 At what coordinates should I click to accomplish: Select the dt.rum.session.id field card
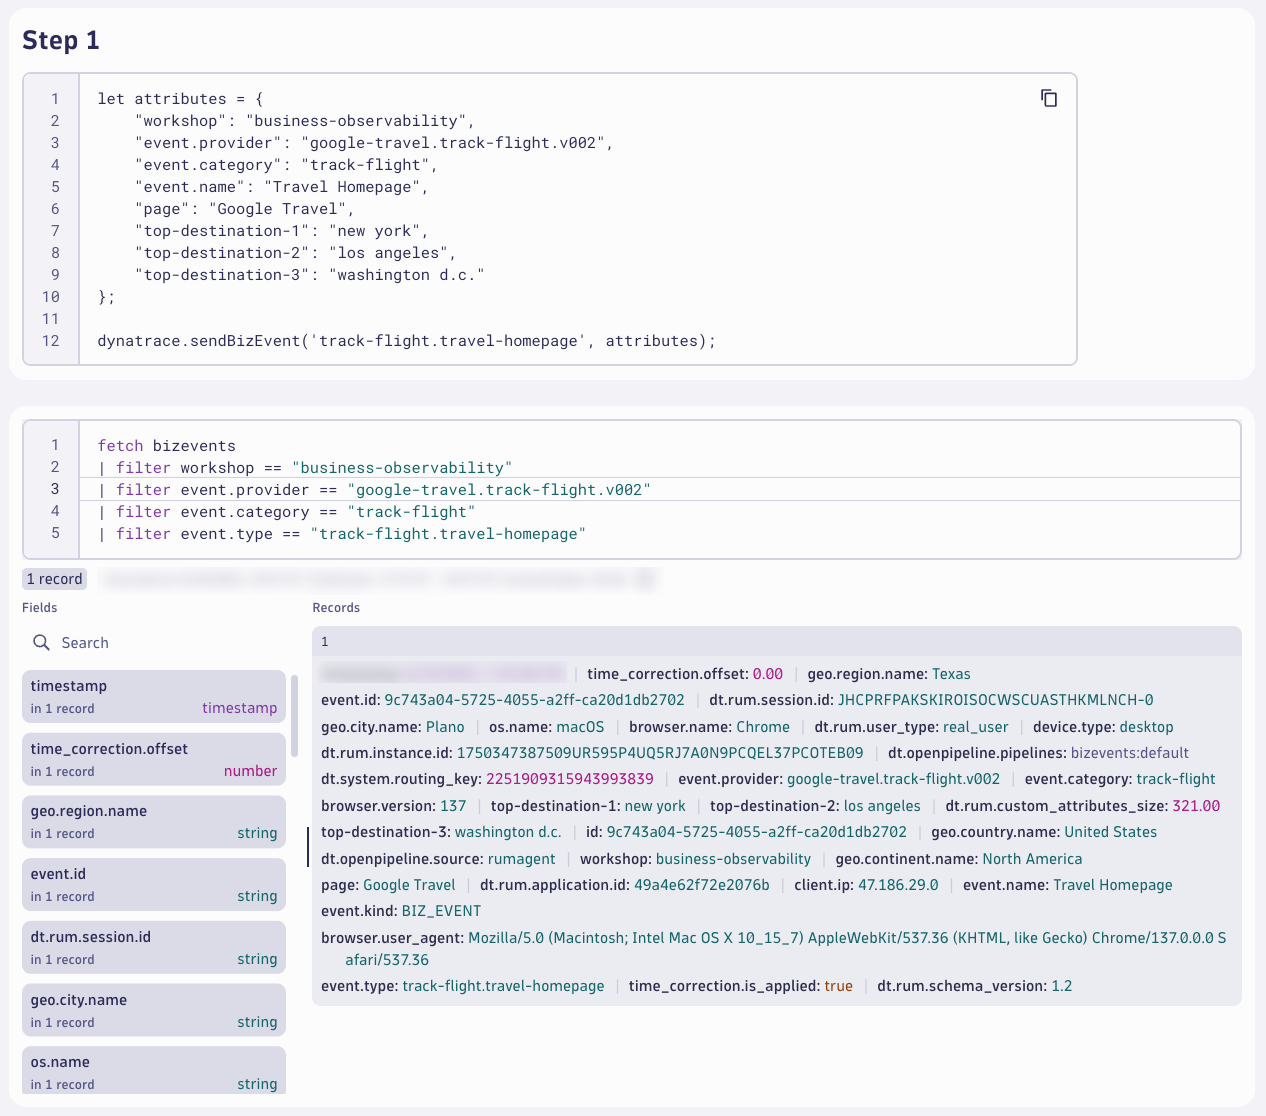click(154, 948)
